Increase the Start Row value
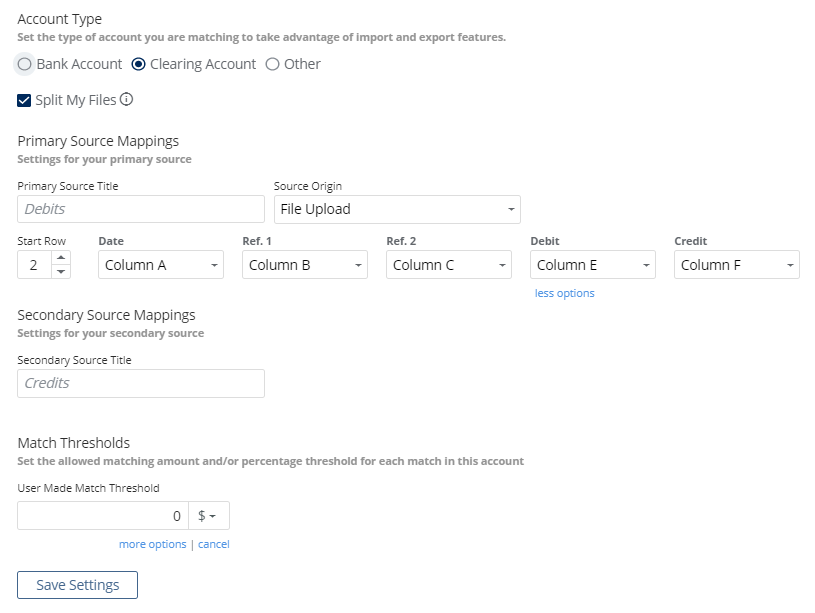This screenshot has width=815, height=613. click(61, 258)
